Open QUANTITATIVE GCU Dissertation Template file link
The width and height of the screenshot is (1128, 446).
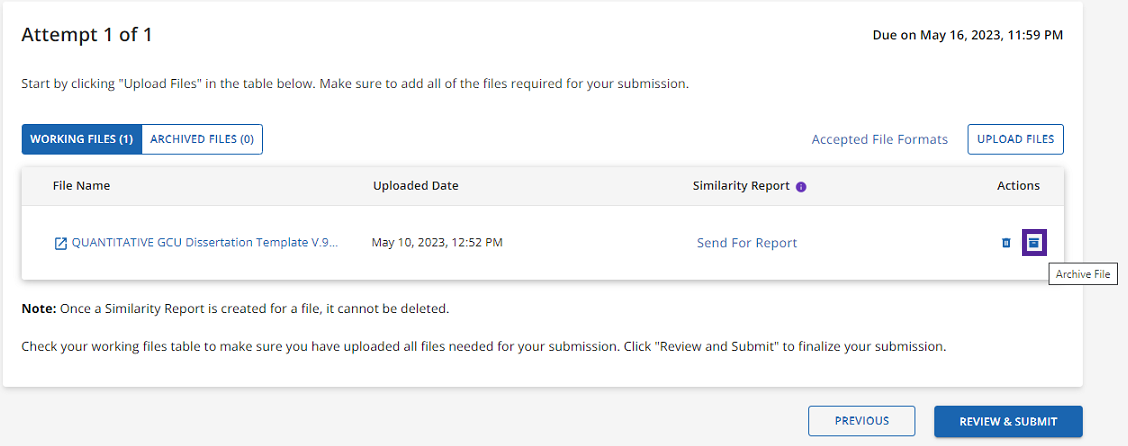click(205, 242)
